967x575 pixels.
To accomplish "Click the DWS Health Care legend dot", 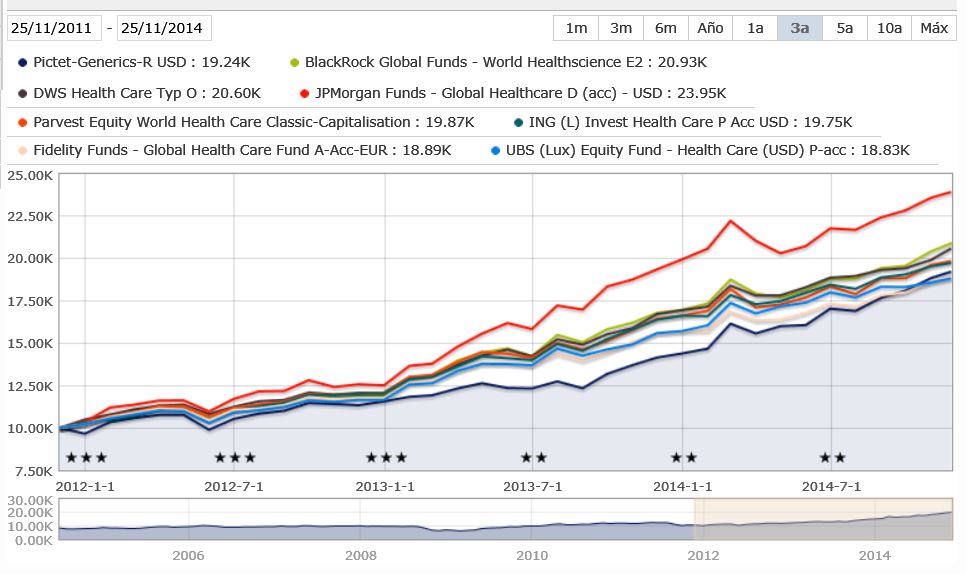I will pyautogui.click(x=23, y=93).
